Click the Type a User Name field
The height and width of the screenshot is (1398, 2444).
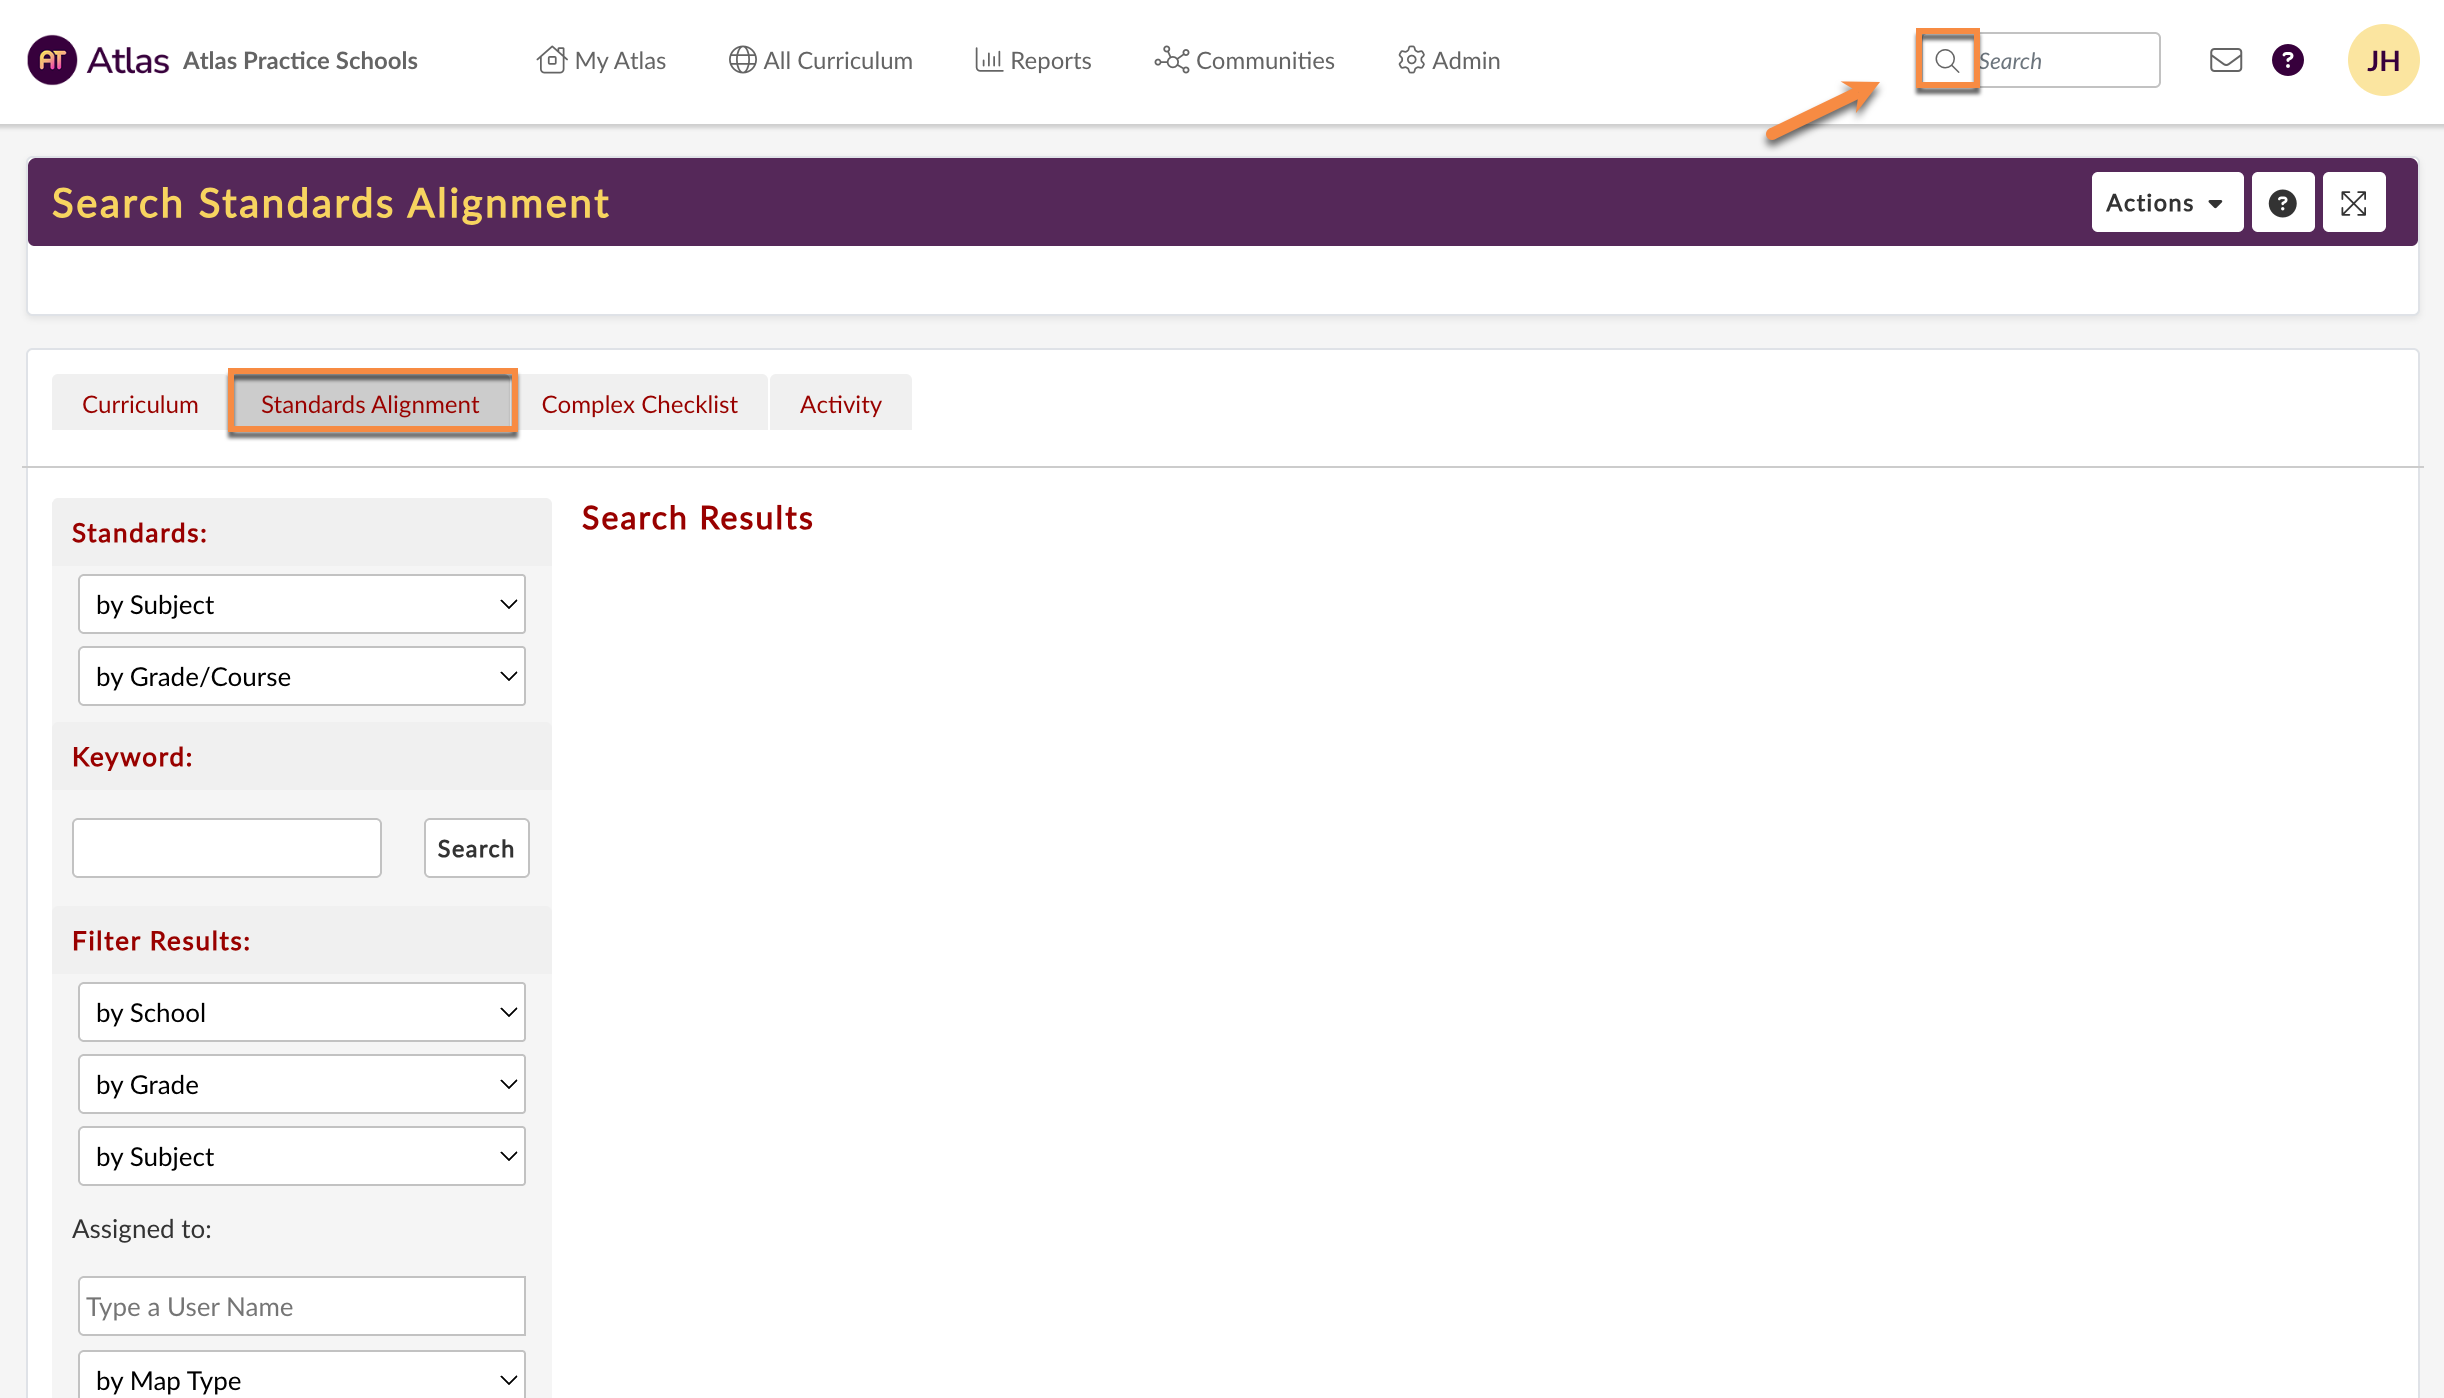tap(301, 1306)
